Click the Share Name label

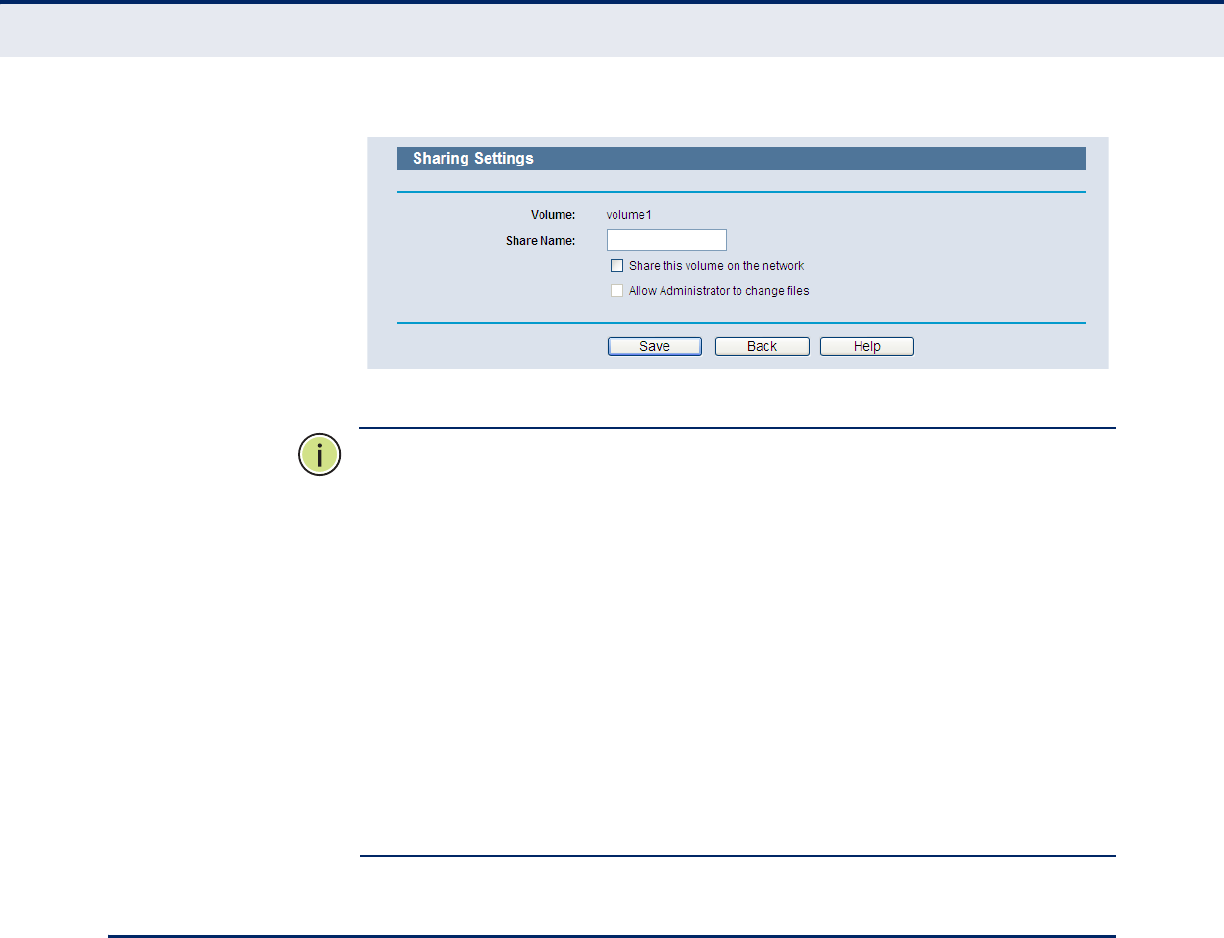[541, 240]
